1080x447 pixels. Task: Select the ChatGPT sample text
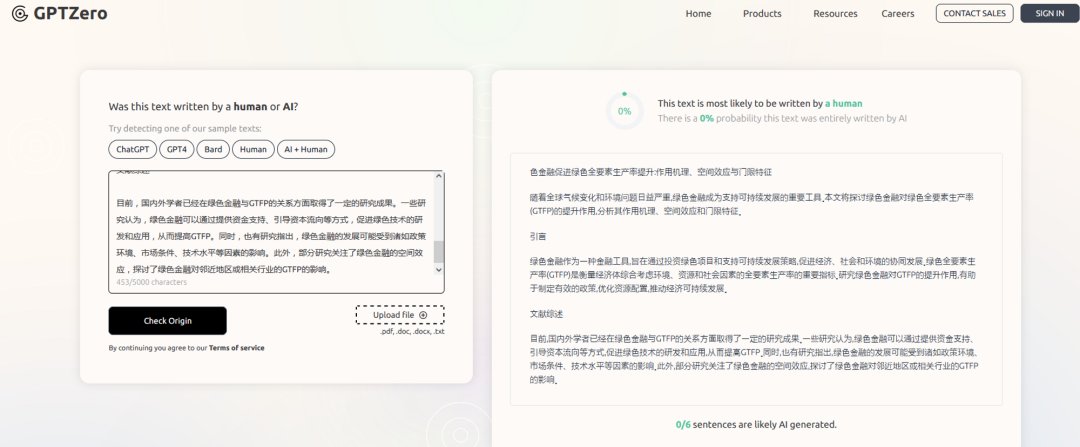132,149
